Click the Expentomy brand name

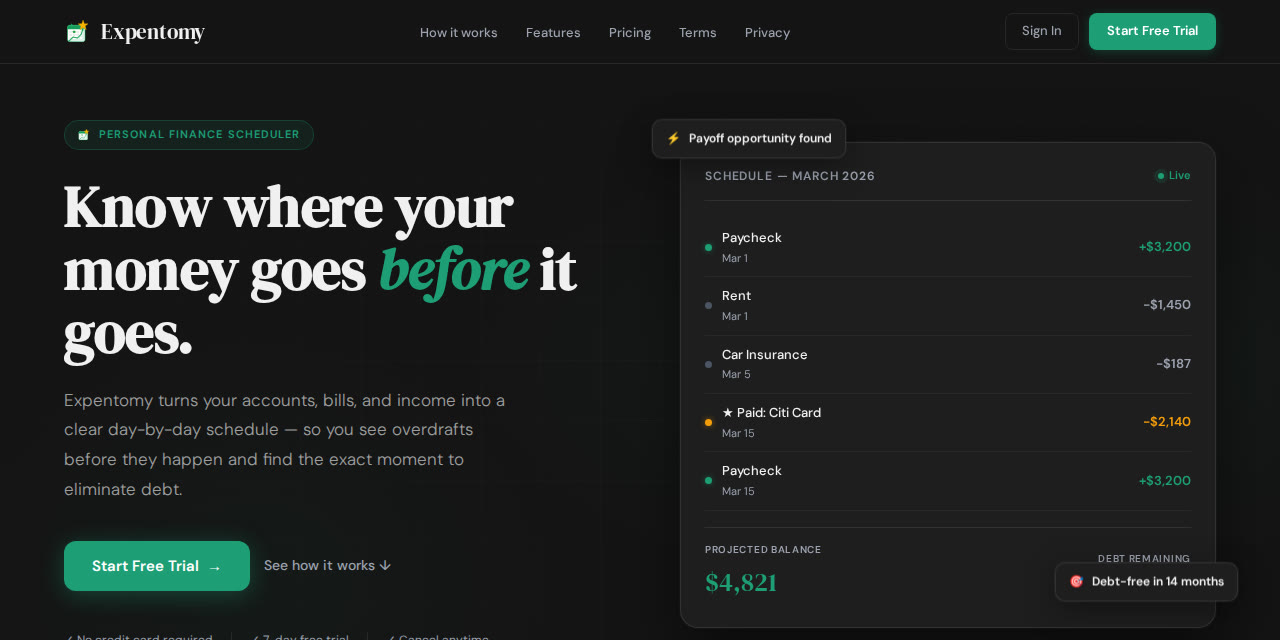[x=152, y=32]
